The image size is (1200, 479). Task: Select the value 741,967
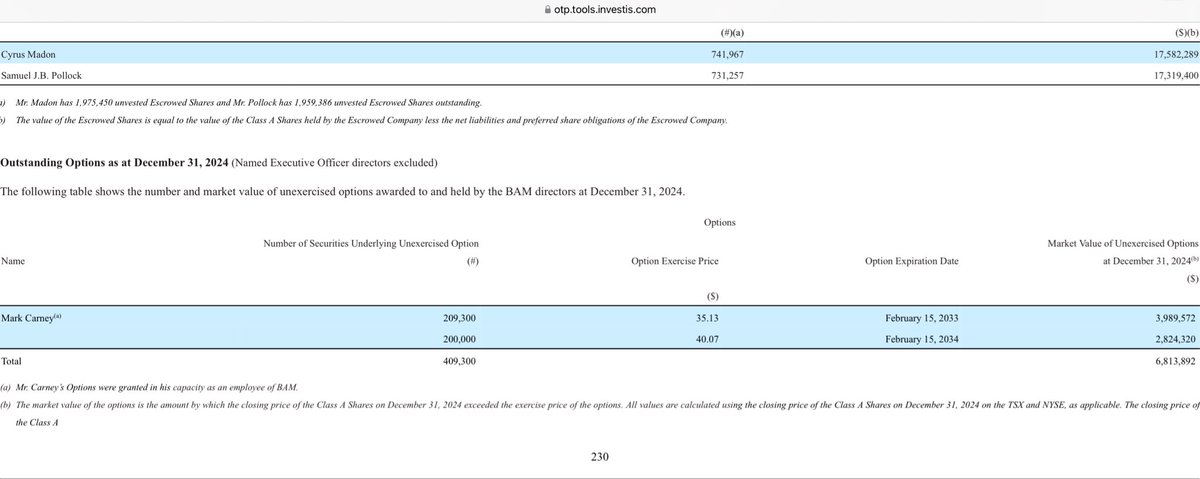(x=727, y=55)
